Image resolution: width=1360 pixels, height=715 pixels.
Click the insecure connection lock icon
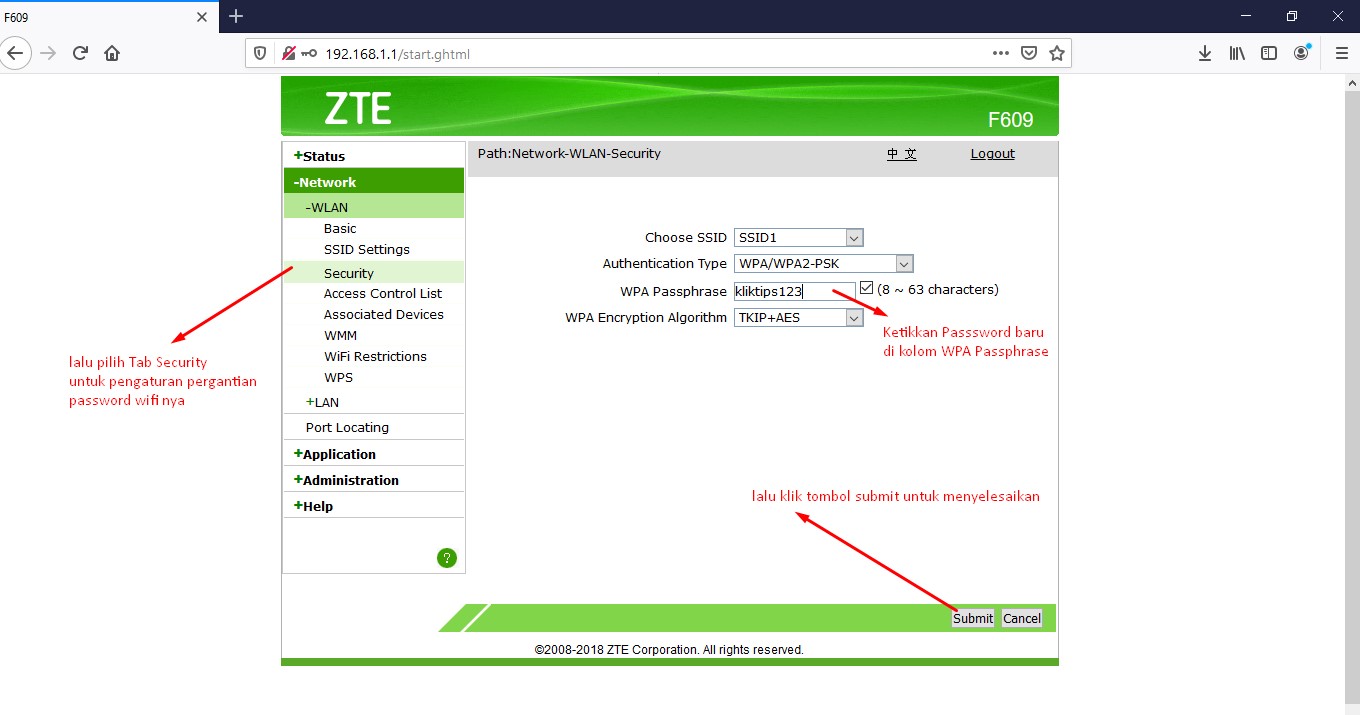288,54
